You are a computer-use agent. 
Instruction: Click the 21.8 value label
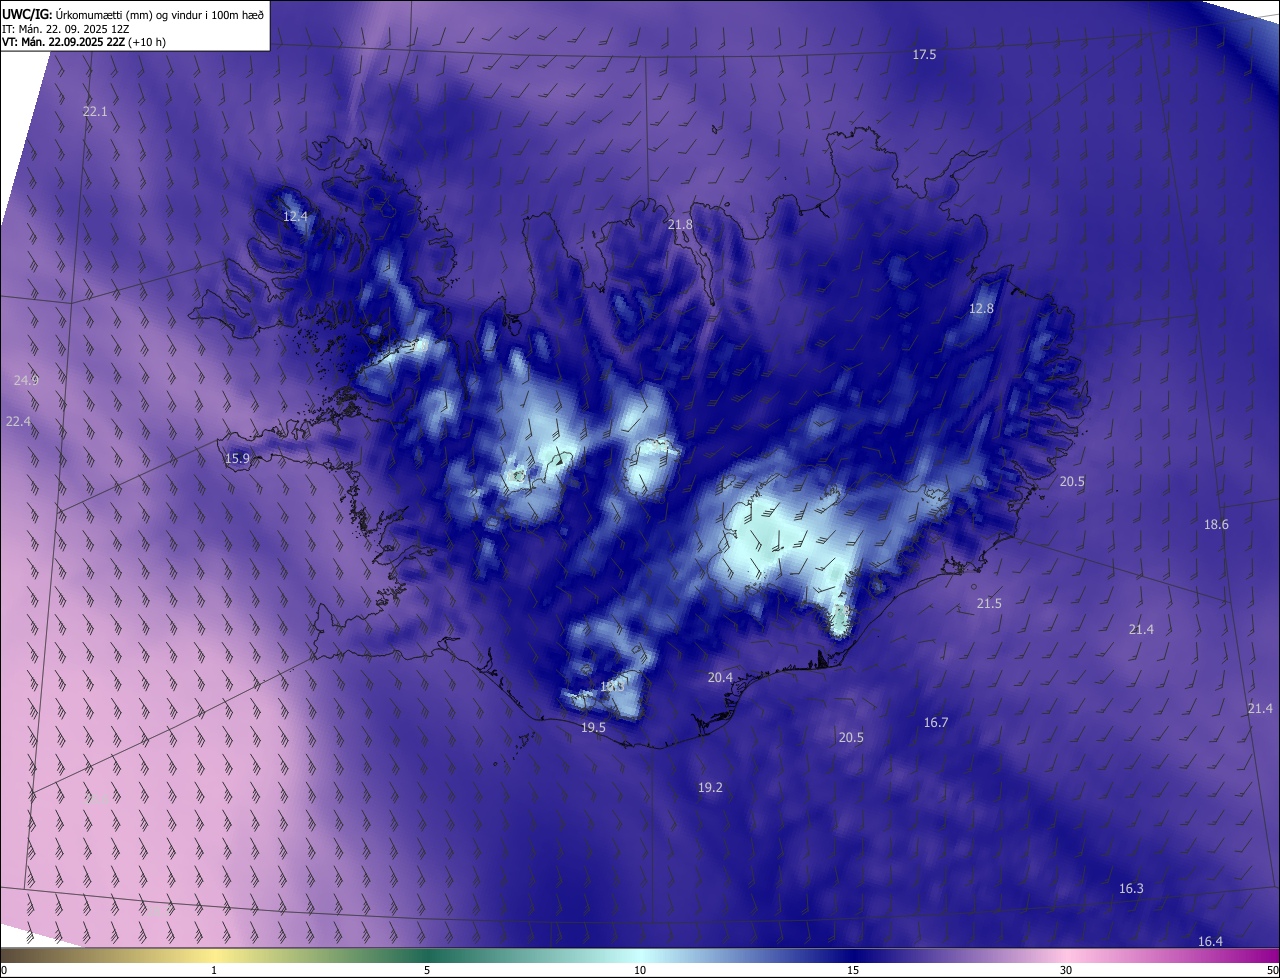coord(680,225)
